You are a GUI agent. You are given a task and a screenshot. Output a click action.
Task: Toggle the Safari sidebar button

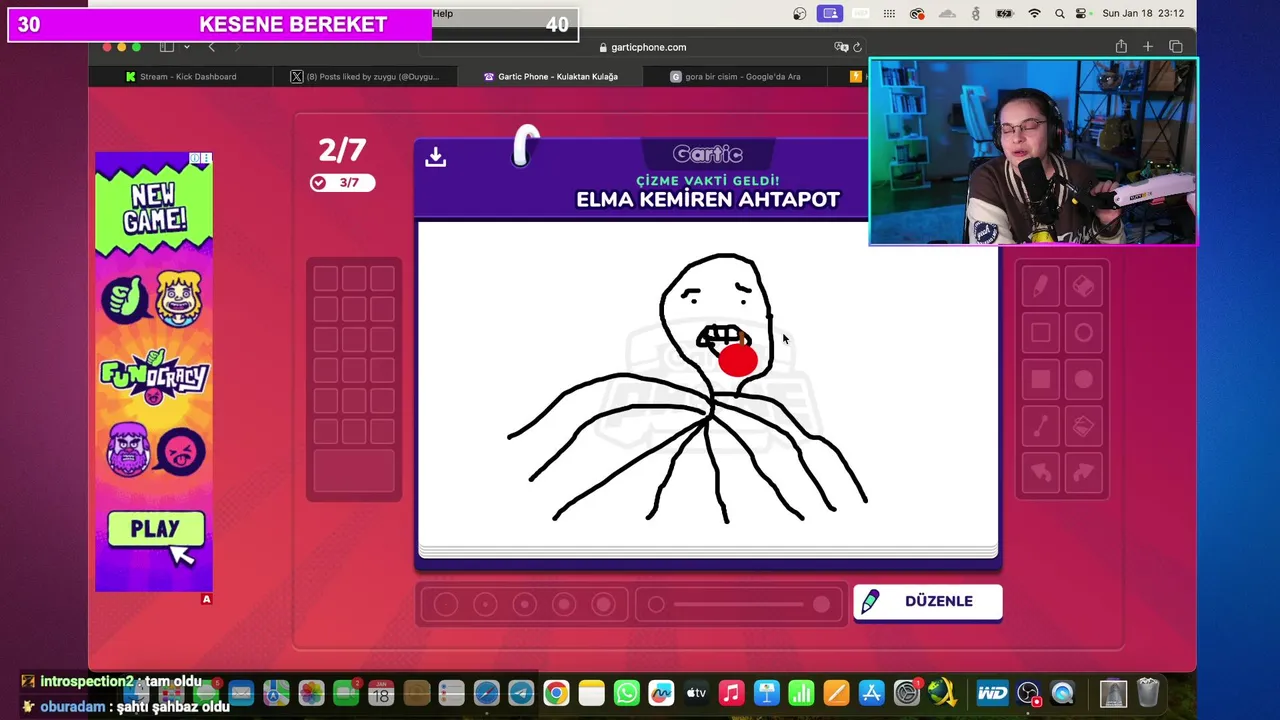167,47
